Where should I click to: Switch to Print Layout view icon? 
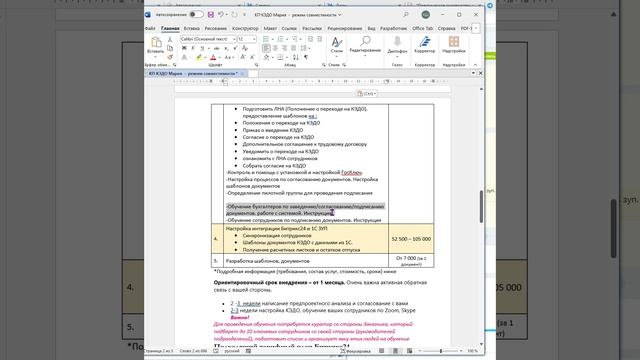395,351
